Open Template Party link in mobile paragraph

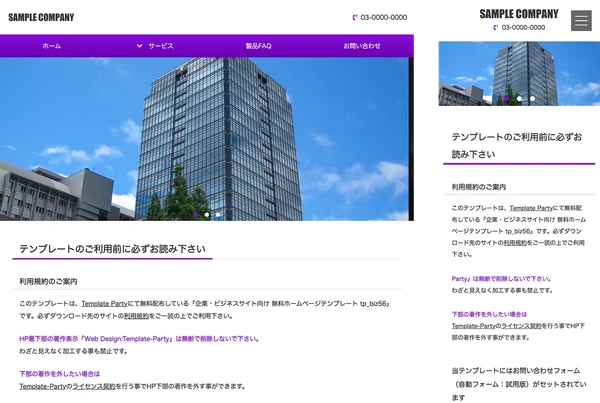(x=532, y=208)
